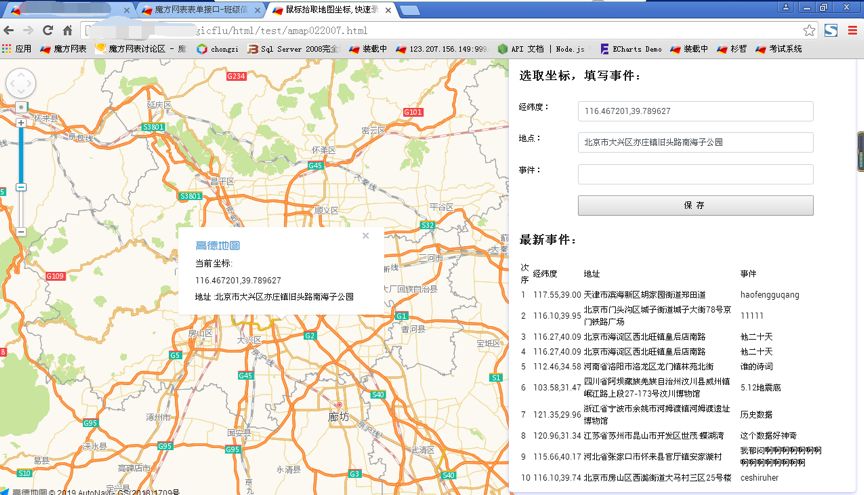Click the S32 road marker on map
Viewport: 864px width, 495px height.
427,225
